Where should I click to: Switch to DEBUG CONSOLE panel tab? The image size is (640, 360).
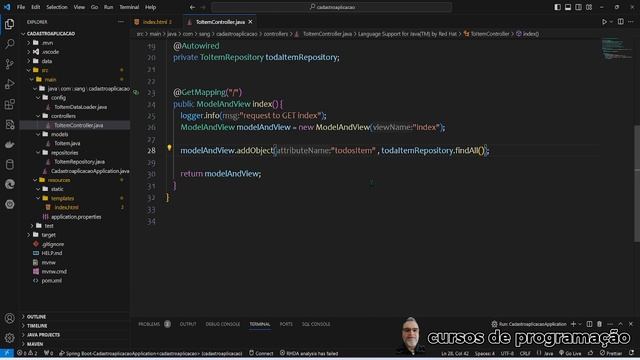tap(222, 324)
